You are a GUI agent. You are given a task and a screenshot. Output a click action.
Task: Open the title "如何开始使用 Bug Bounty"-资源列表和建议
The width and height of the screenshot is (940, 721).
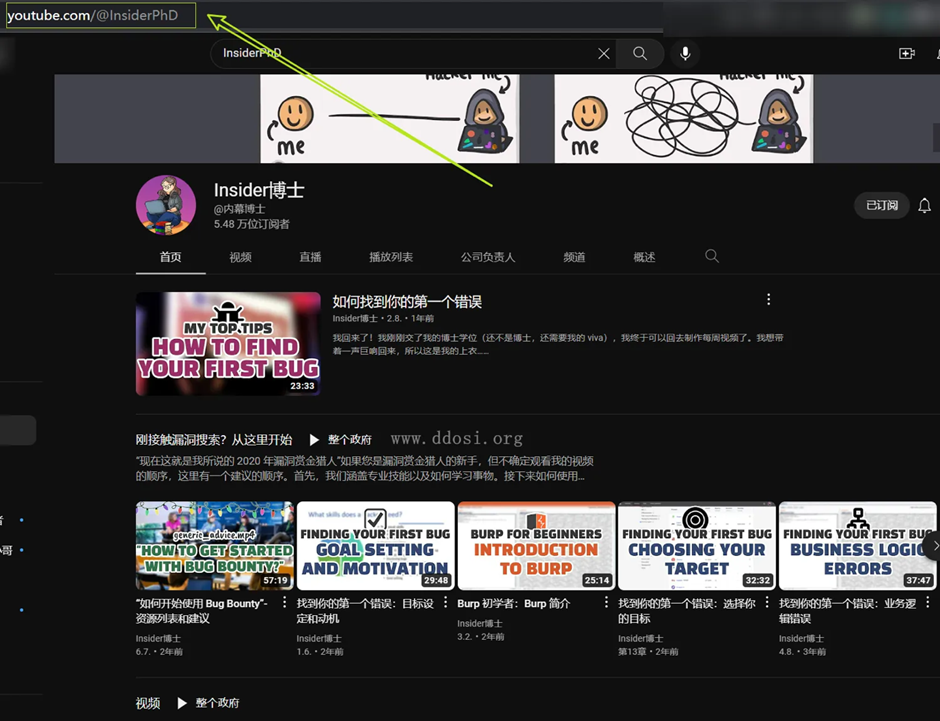(202, 611)
